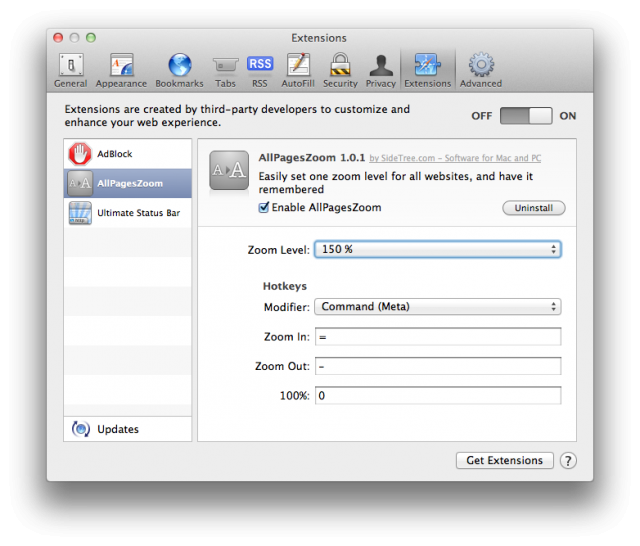Minimize the Extensions window
Viewport: 640px width, 546px height.
[74, 38]
